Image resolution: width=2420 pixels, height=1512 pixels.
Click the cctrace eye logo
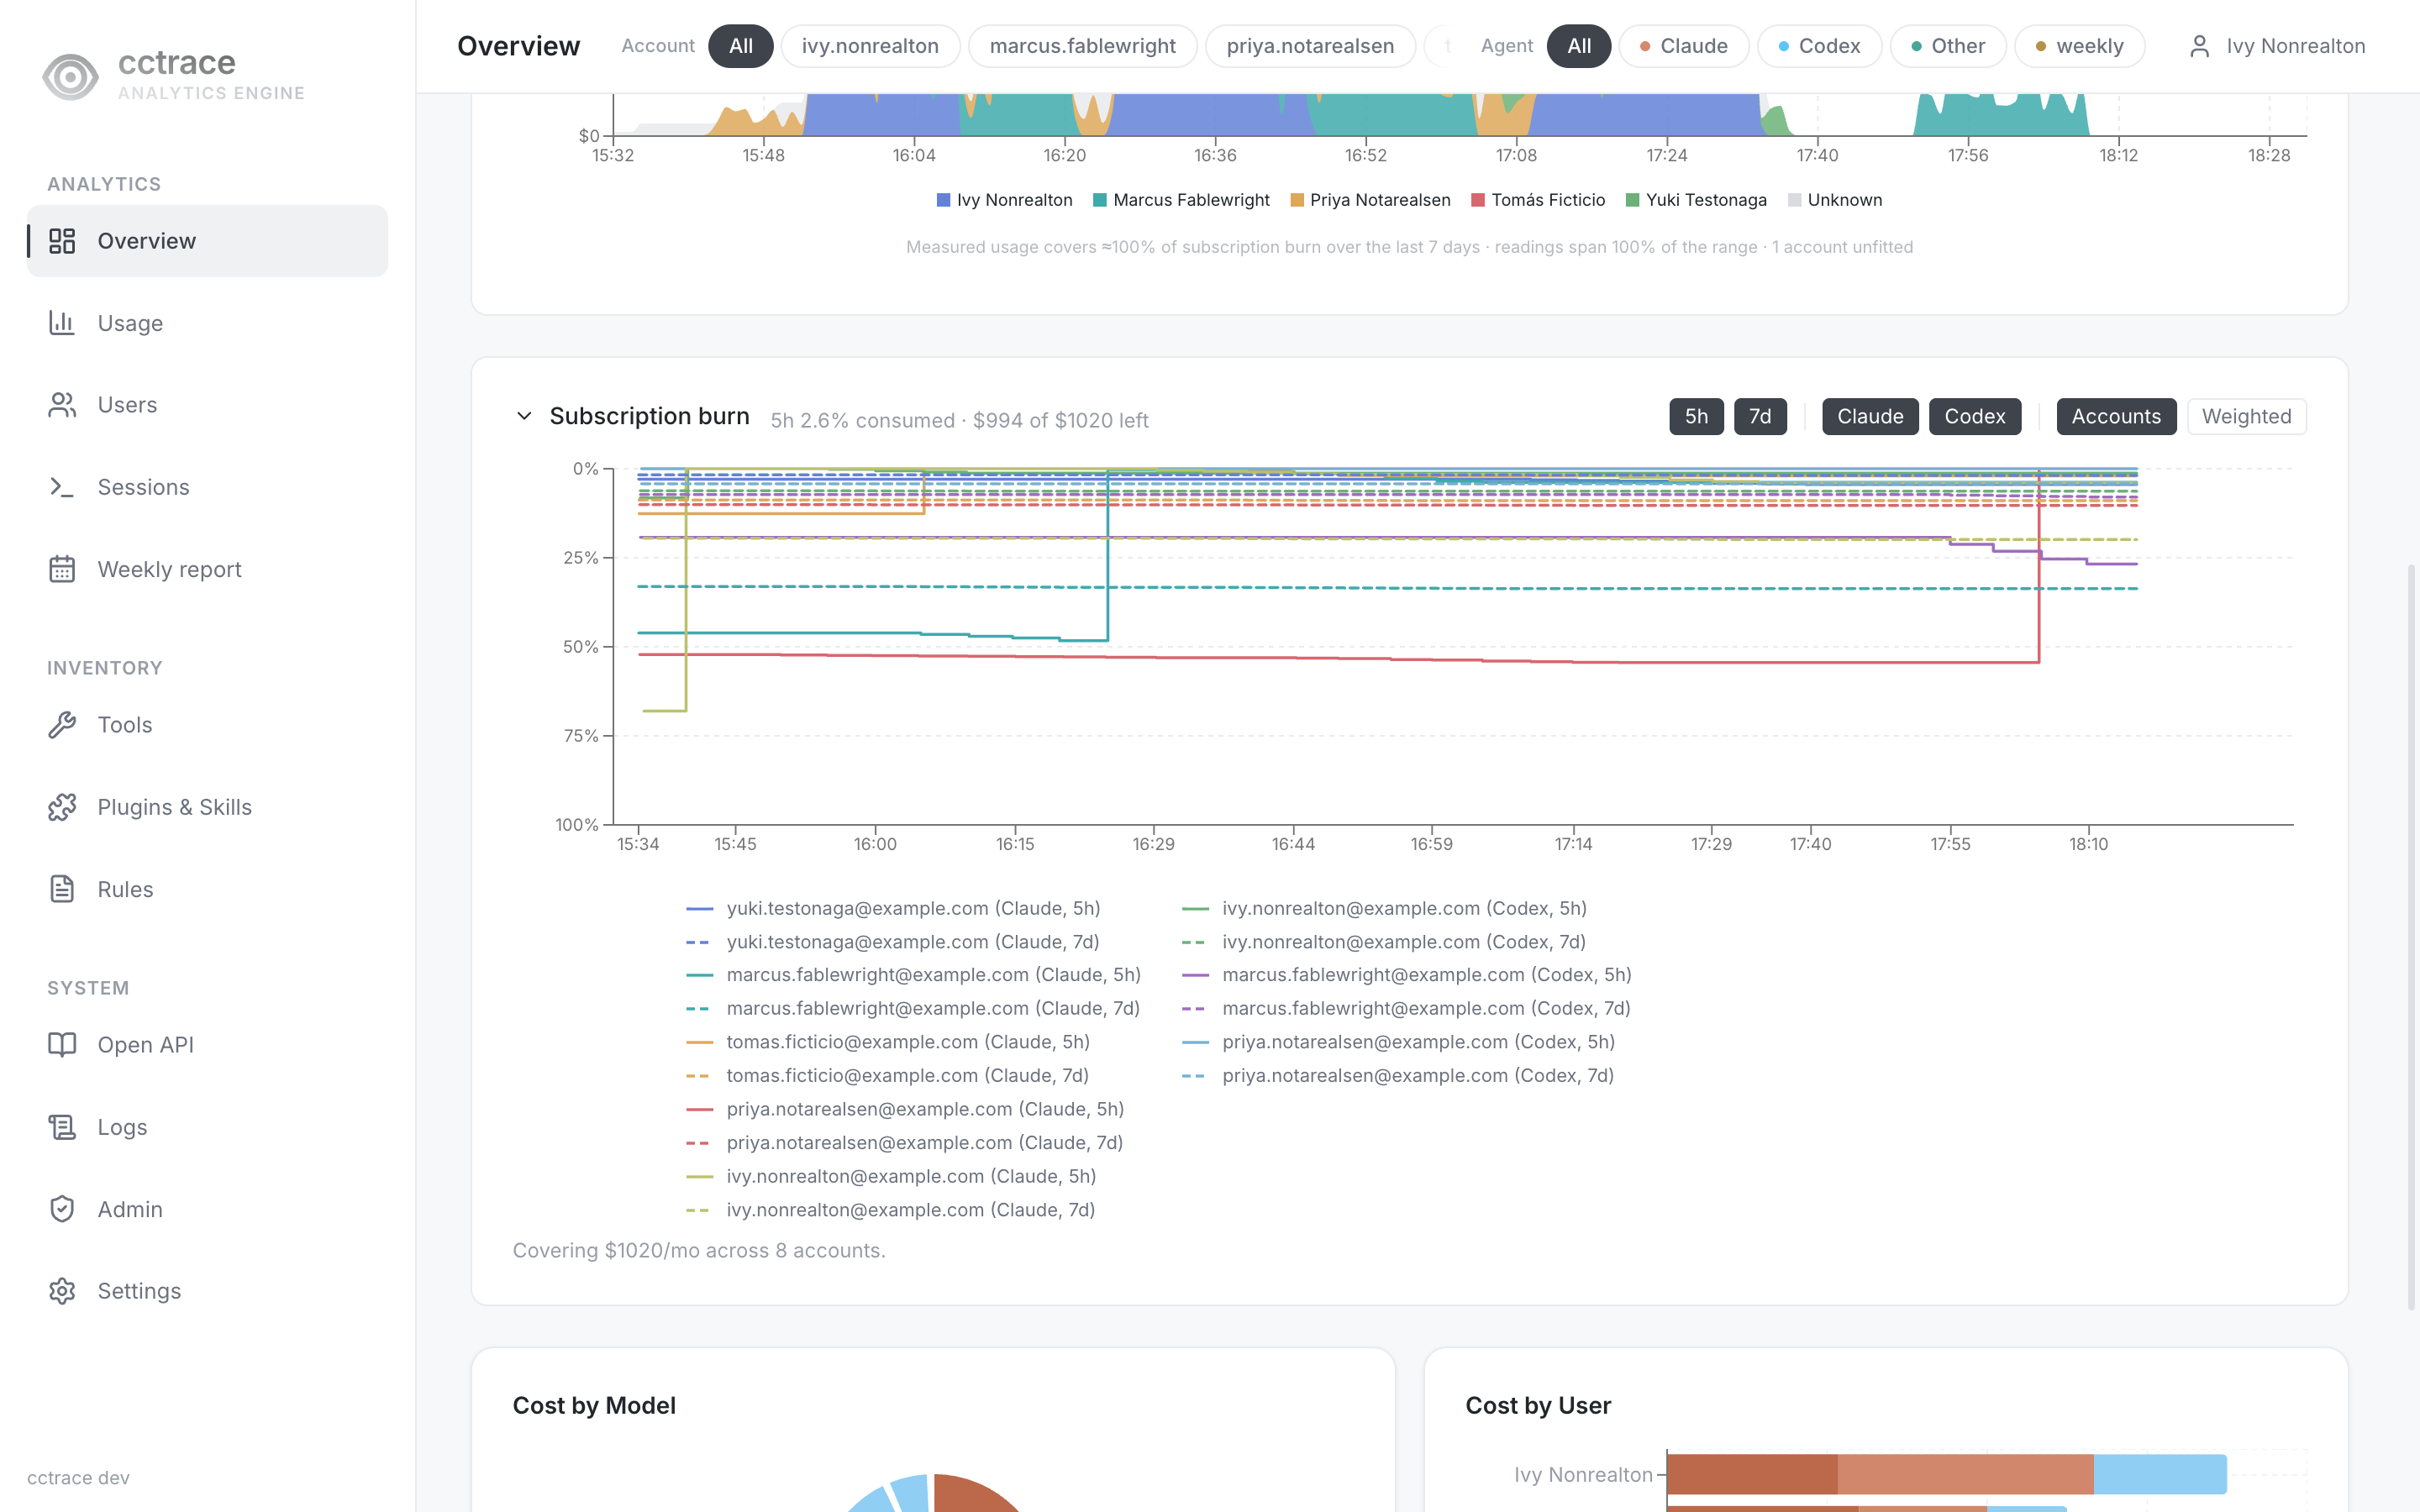point(70,76)
